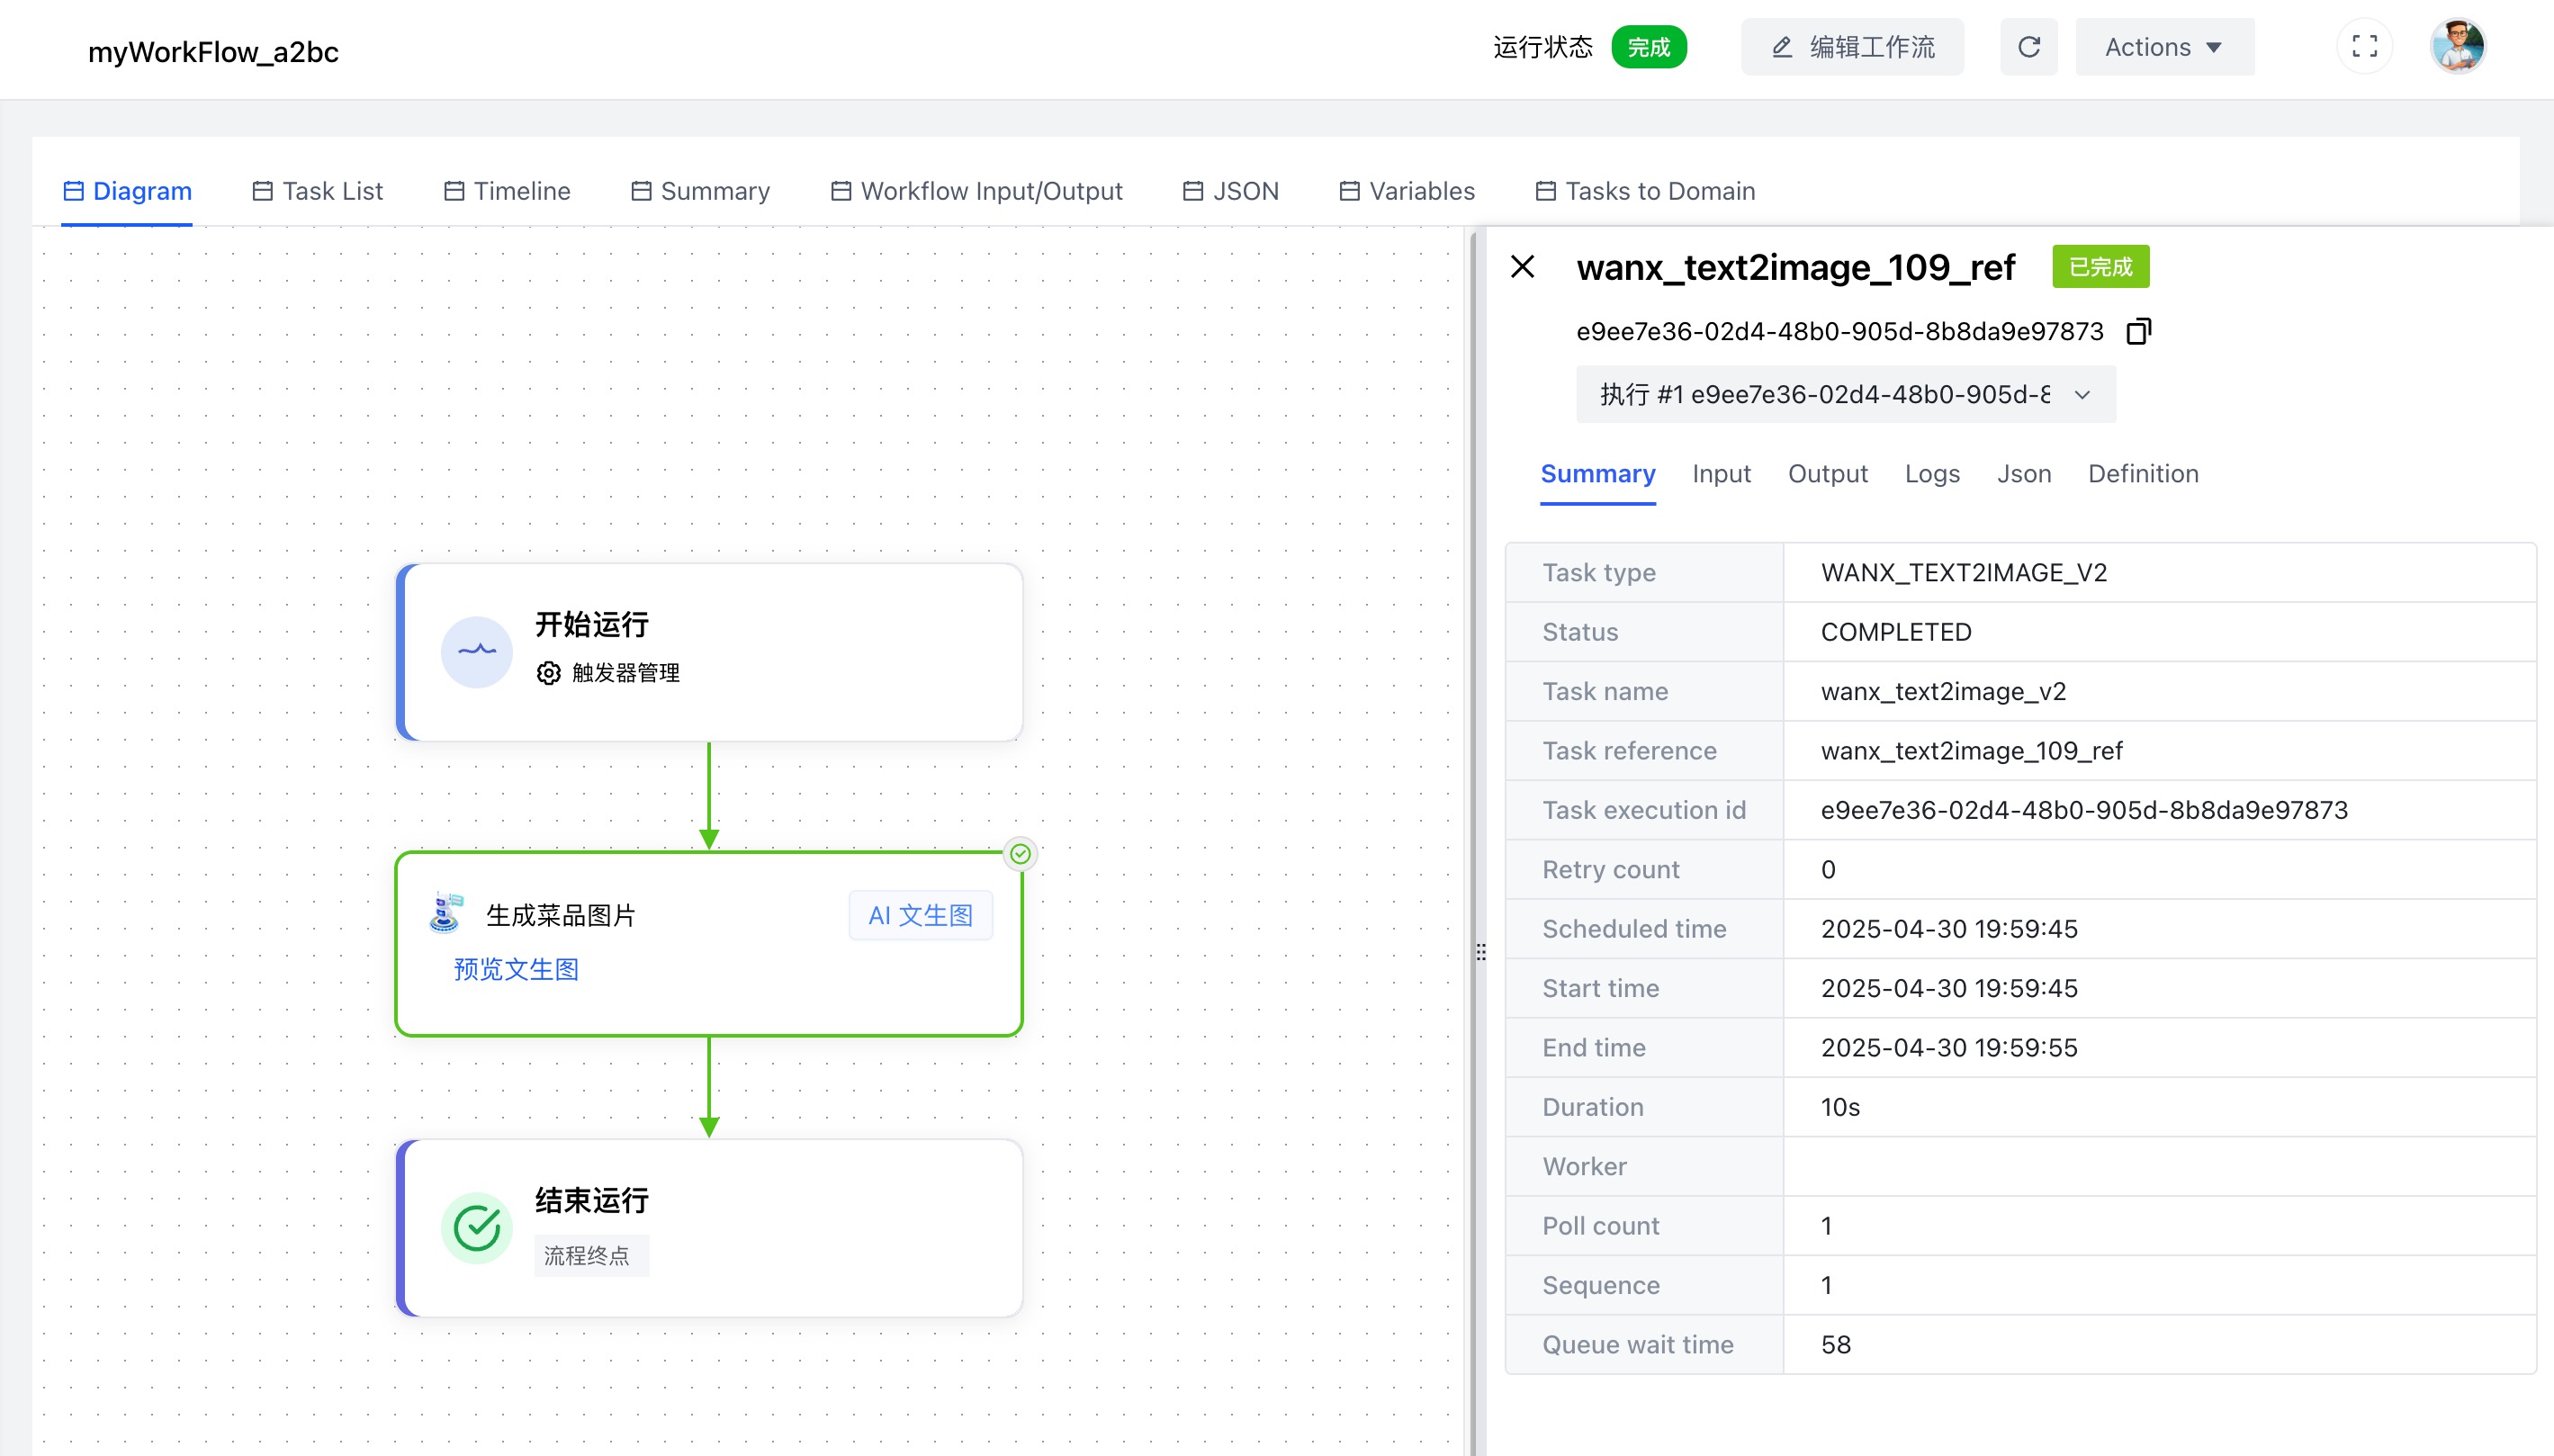Toggle fullscreen mode icon

tap(2364, 47)
